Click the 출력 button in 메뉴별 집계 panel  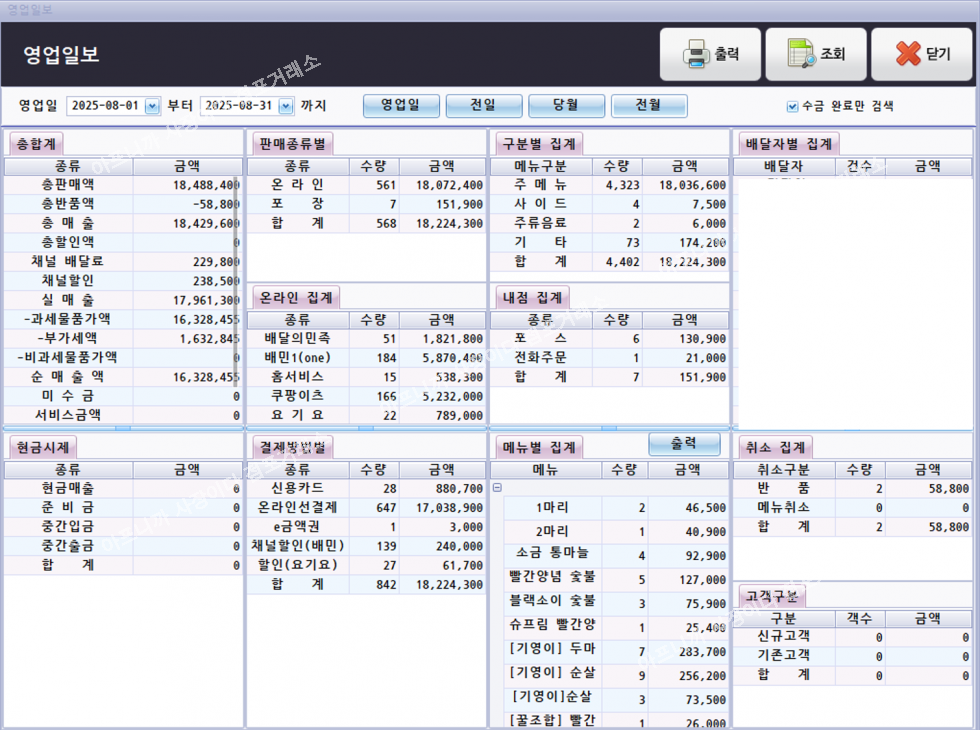pos(684,444)
